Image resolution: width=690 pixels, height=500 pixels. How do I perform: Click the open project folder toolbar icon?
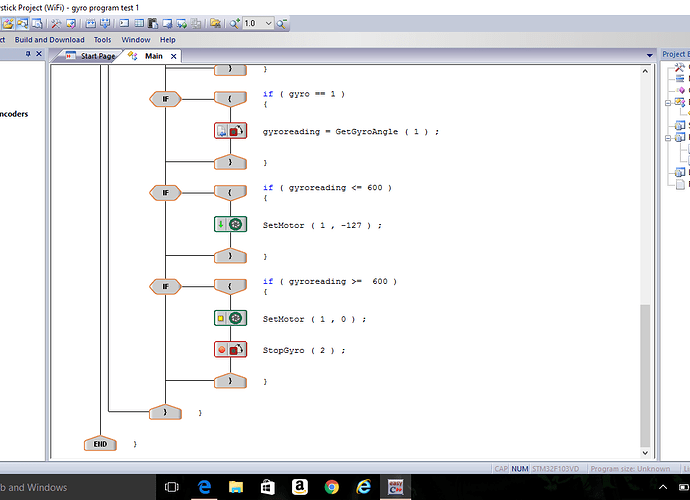tap(7, 23)
